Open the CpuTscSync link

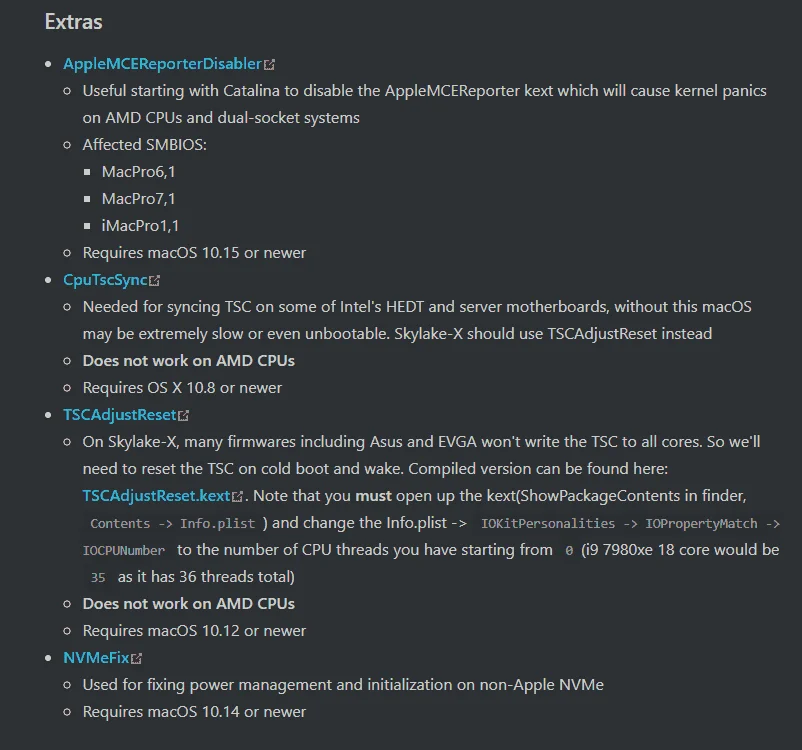coord(105,280)
